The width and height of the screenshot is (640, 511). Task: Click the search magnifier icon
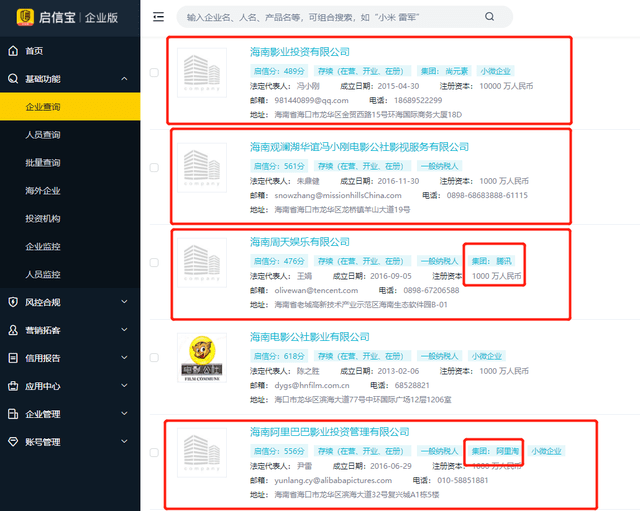[x=489, y=17]
